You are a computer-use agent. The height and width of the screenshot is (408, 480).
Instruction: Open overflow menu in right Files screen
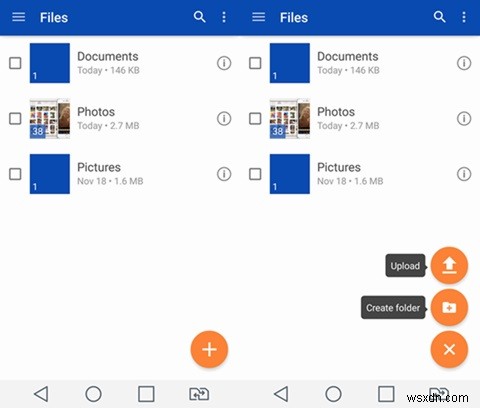464,17
